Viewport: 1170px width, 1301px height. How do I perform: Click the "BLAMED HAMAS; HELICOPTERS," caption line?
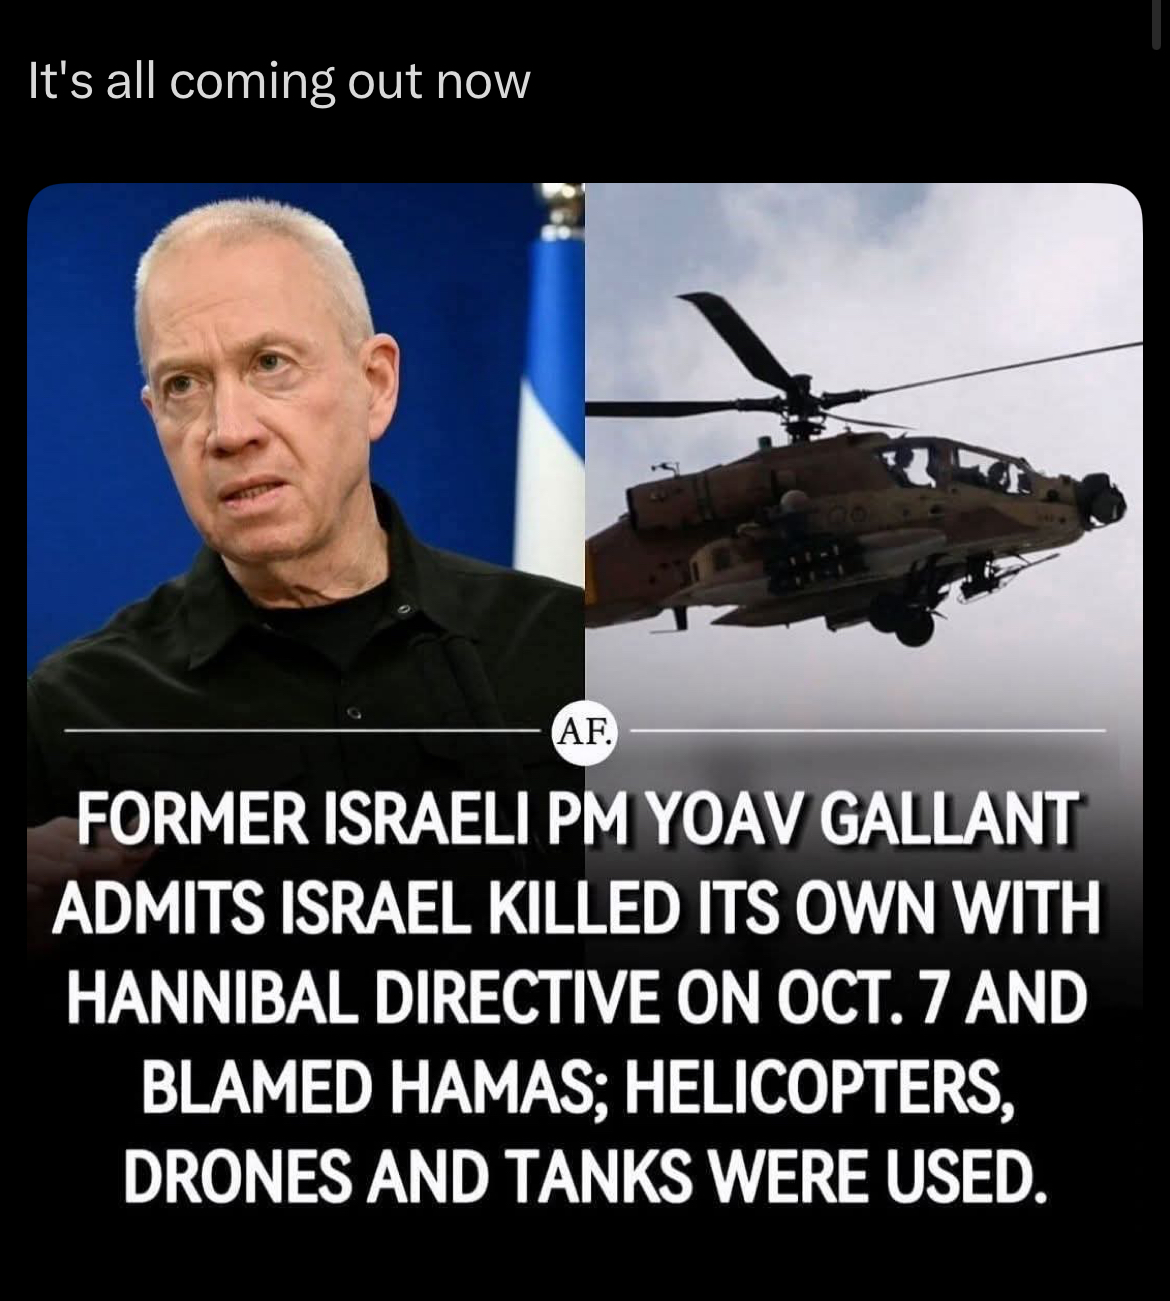point(580,1088)
